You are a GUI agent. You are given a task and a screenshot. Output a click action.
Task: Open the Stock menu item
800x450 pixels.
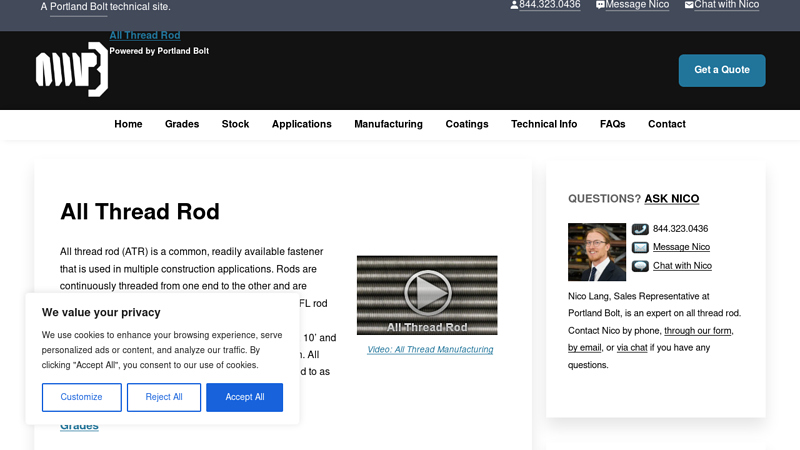click(x=235, y=124)
